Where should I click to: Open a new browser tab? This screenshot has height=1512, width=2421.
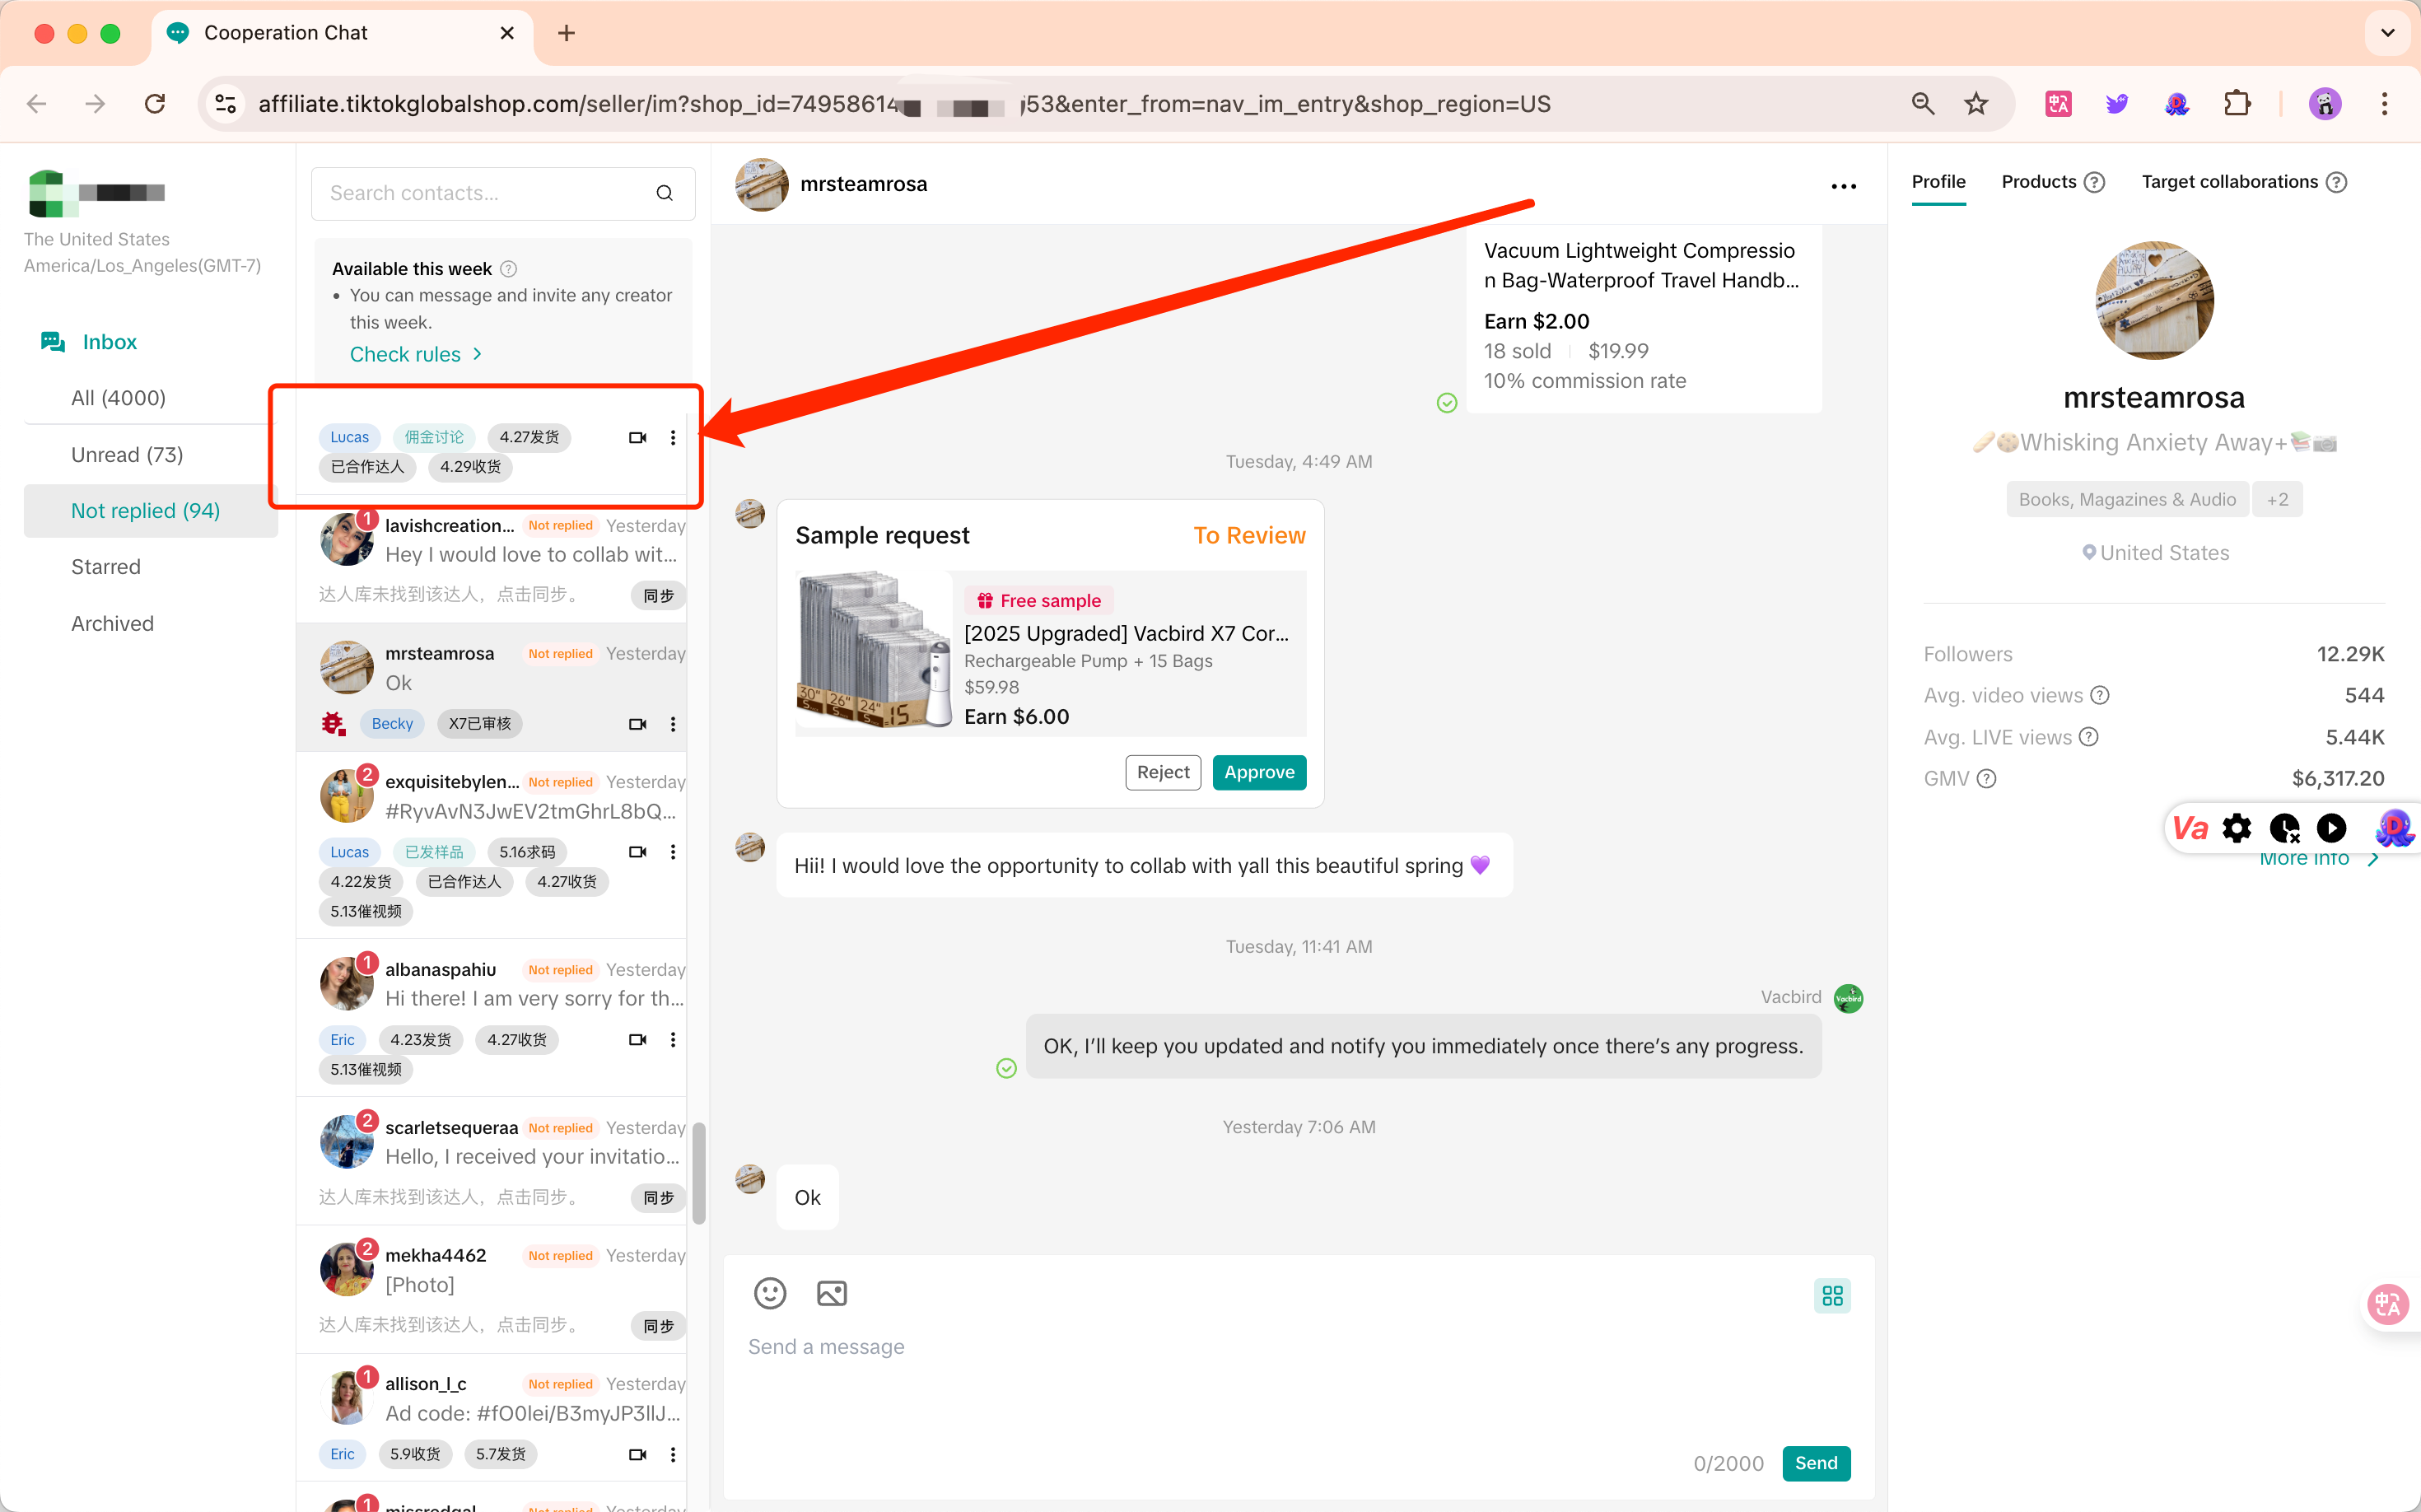tap(566, 33)
